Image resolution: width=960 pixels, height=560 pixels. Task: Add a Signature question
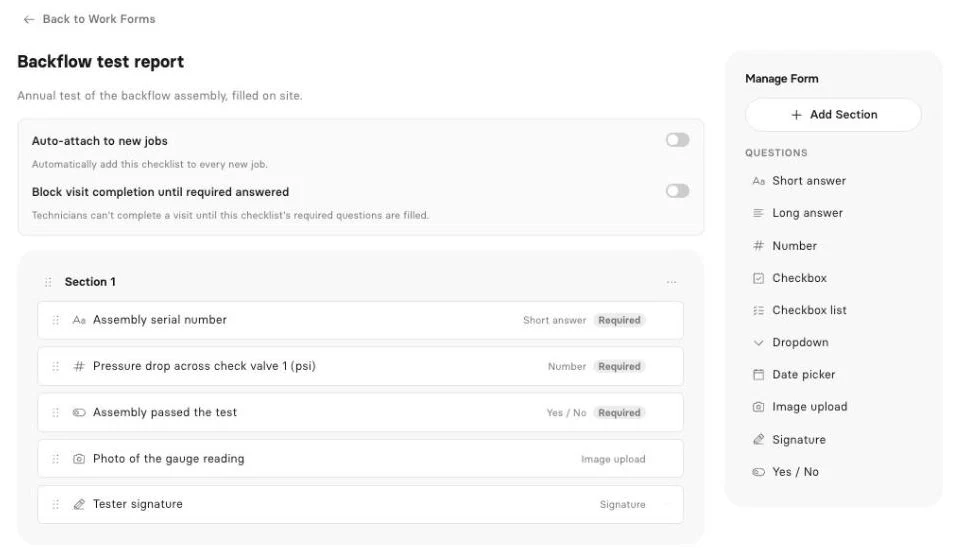(798, 439)
